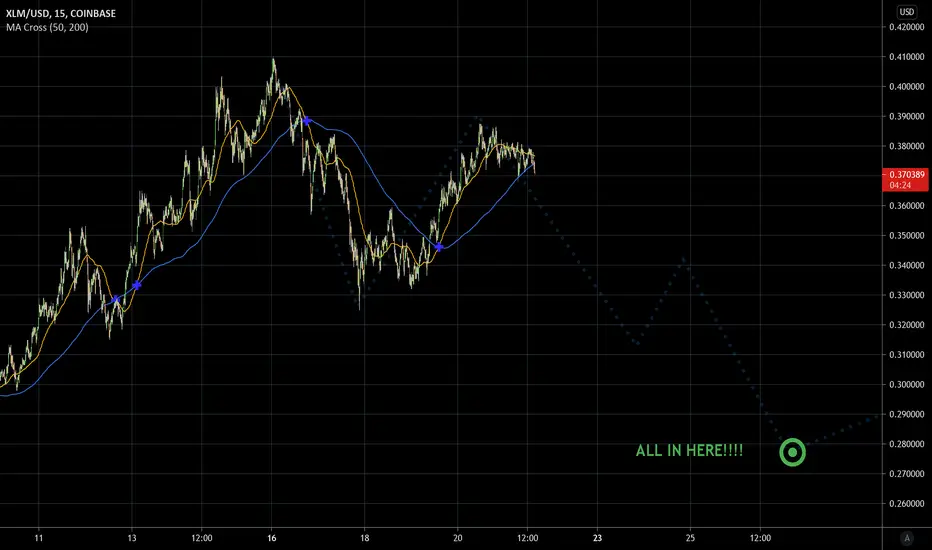
Task: Click the date label 25 on time axis
Action: [x=690, y=538]
